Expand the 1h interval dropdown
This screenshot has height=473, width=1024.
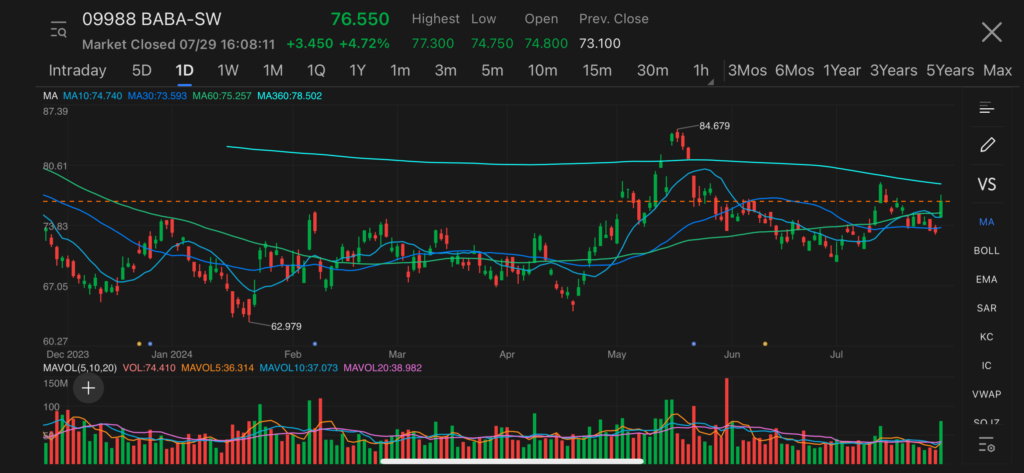pyautogui.click(x=702, y=71)
